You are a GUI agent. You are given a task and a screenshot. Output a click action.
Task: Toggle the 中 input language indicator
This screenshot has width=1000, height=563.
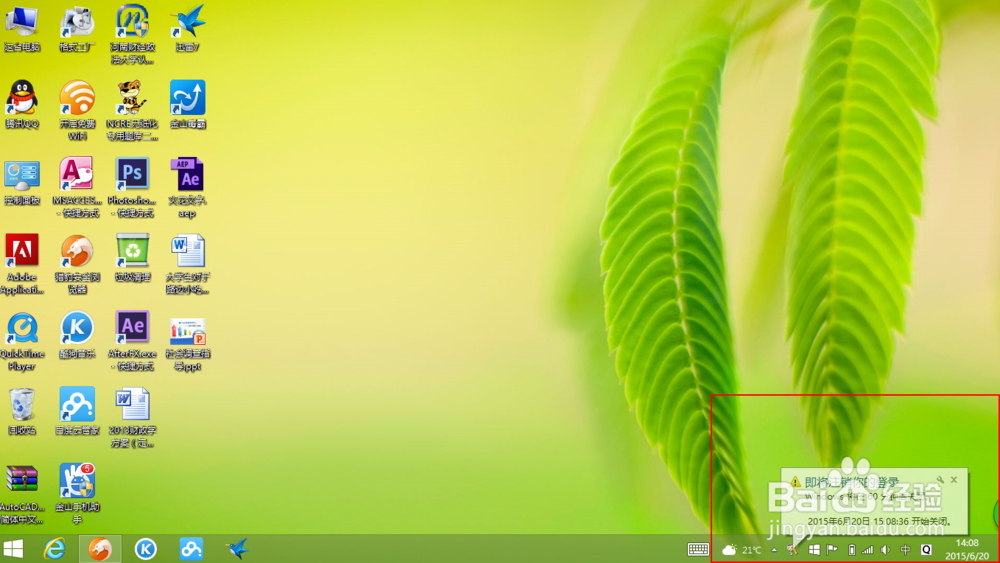tap(905, 550)
